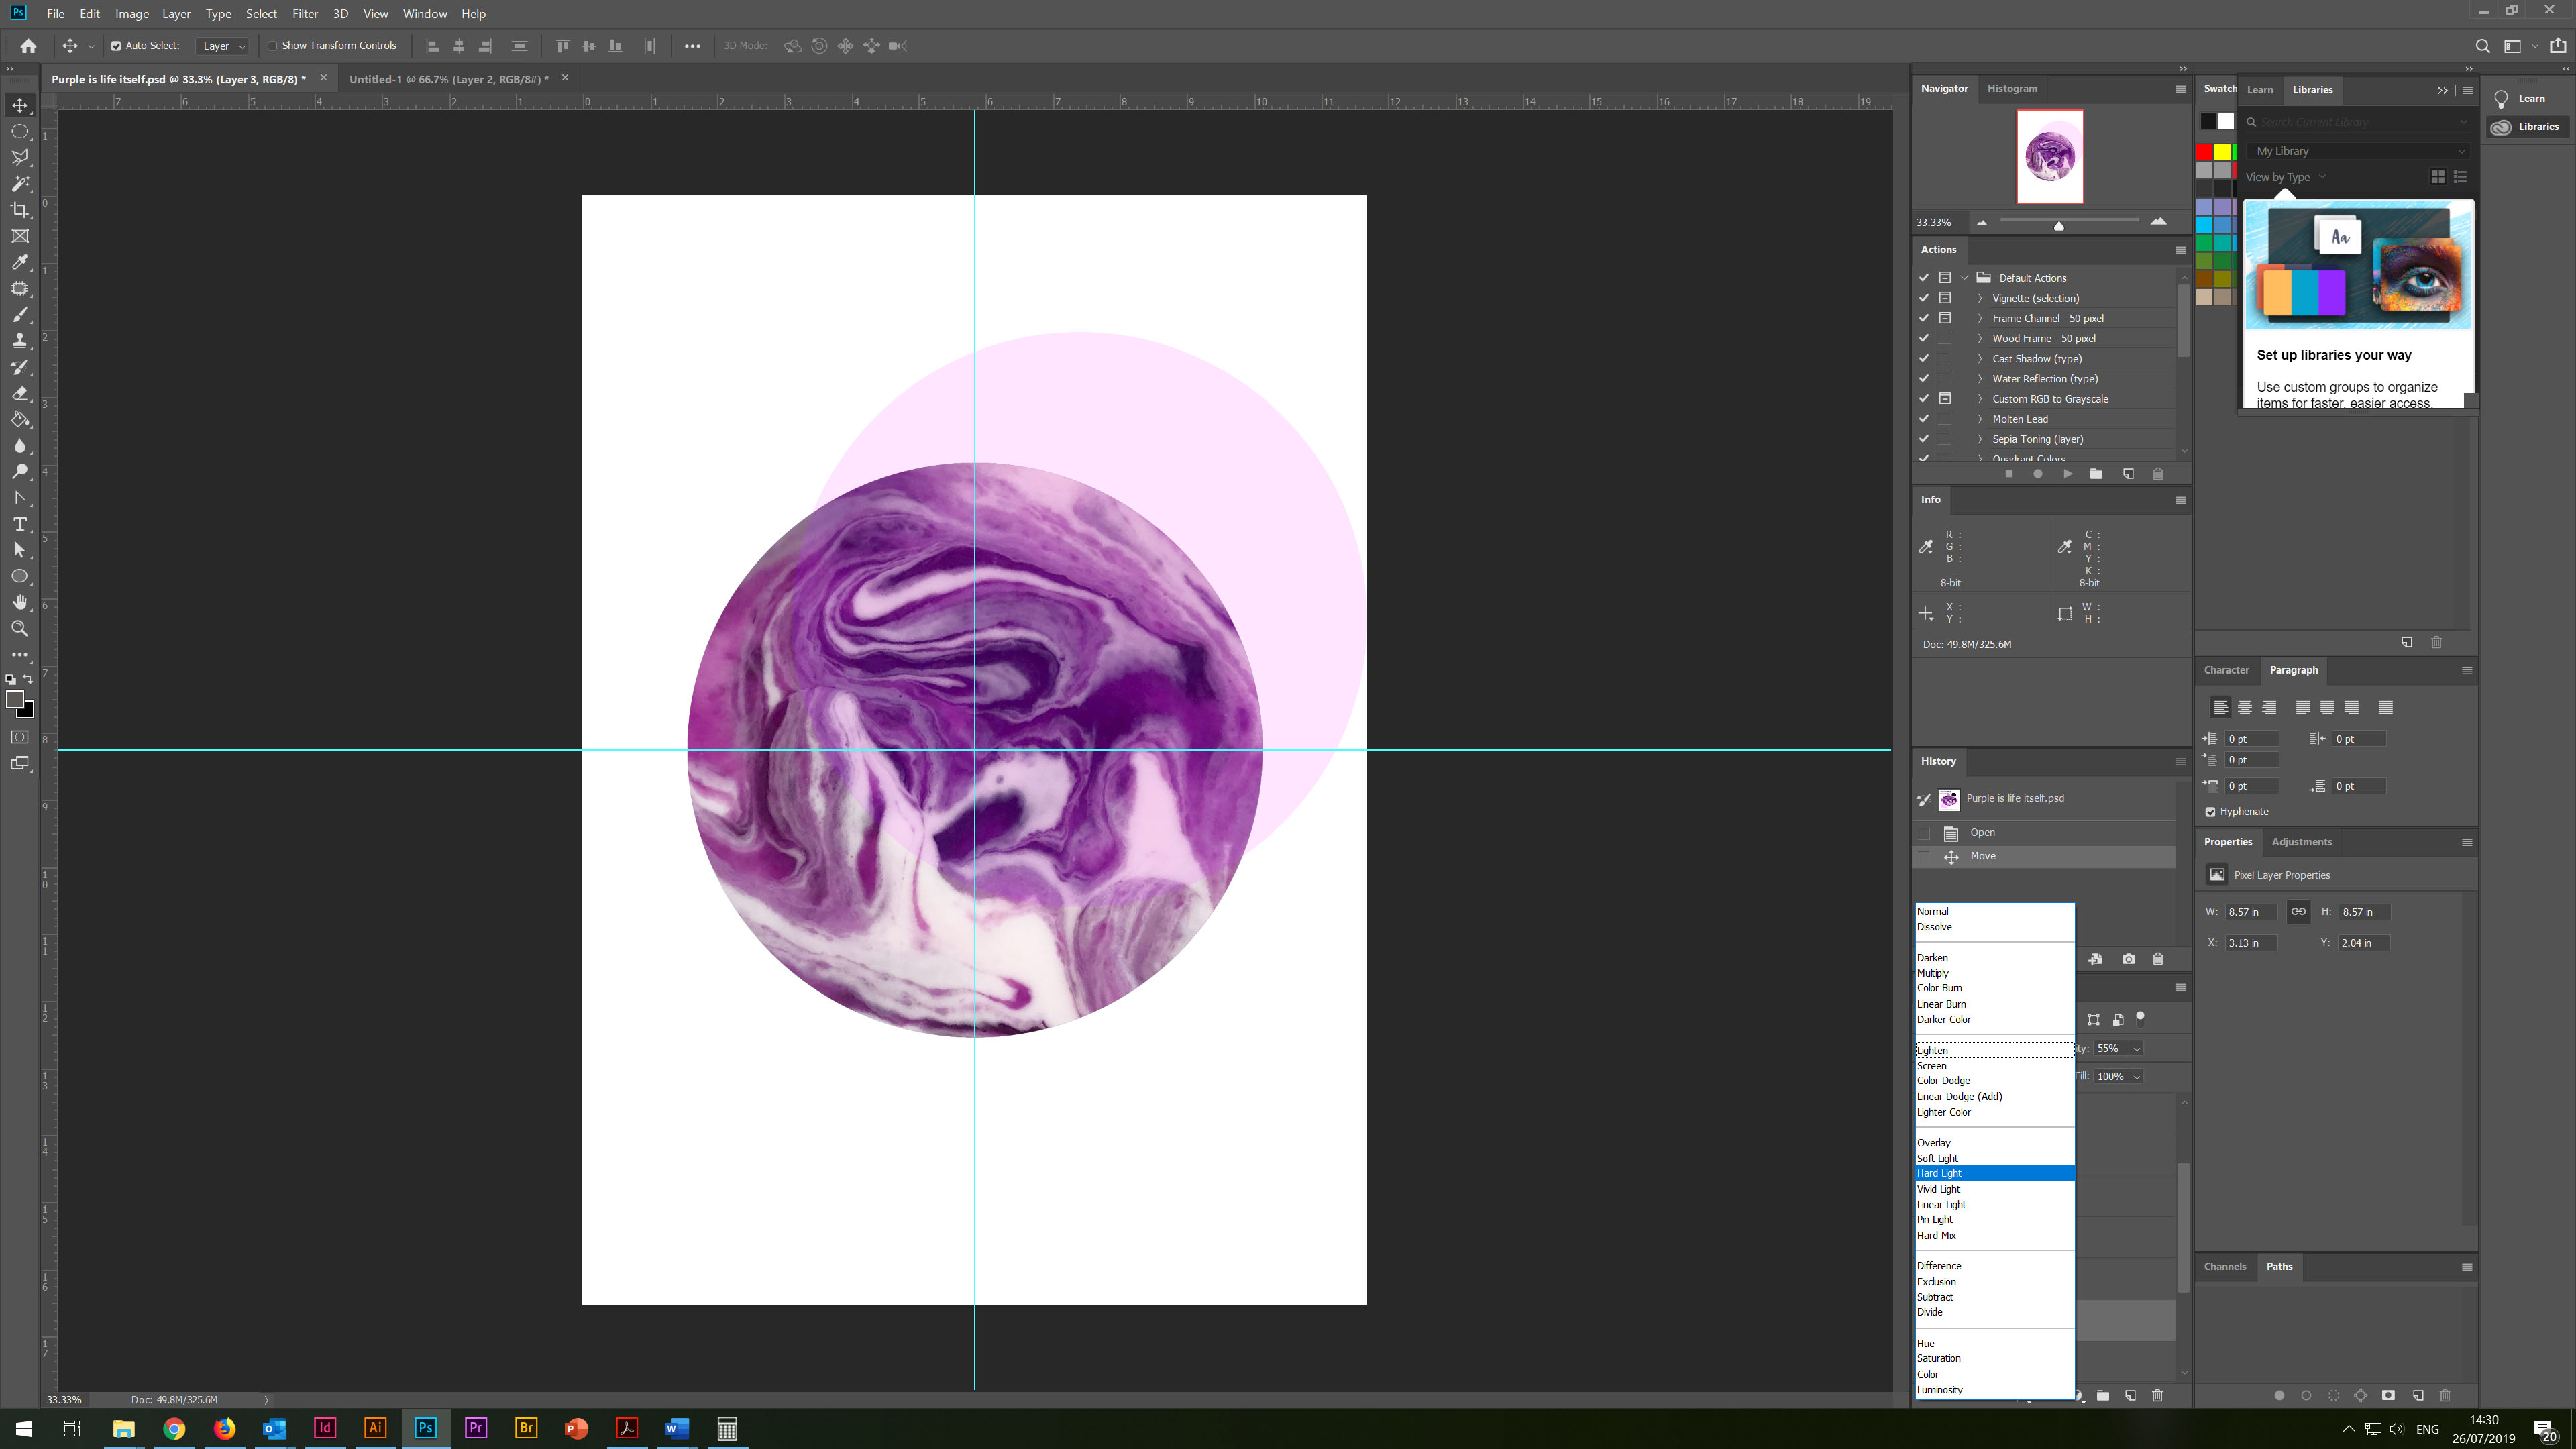Screen dimensions: 2576x1449
Task: Click the red color swatch
Action: pyautogui.click(x=2204, y=152)
